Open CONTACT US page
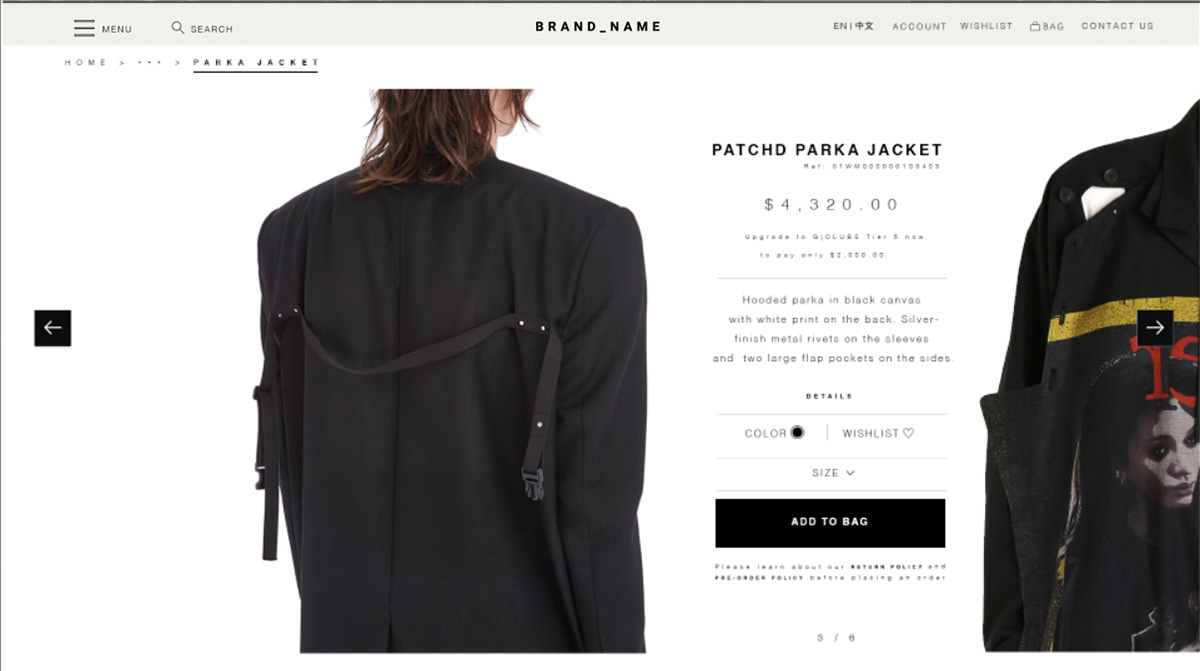Screen dimensions: 1200x671 (1117, 26)
